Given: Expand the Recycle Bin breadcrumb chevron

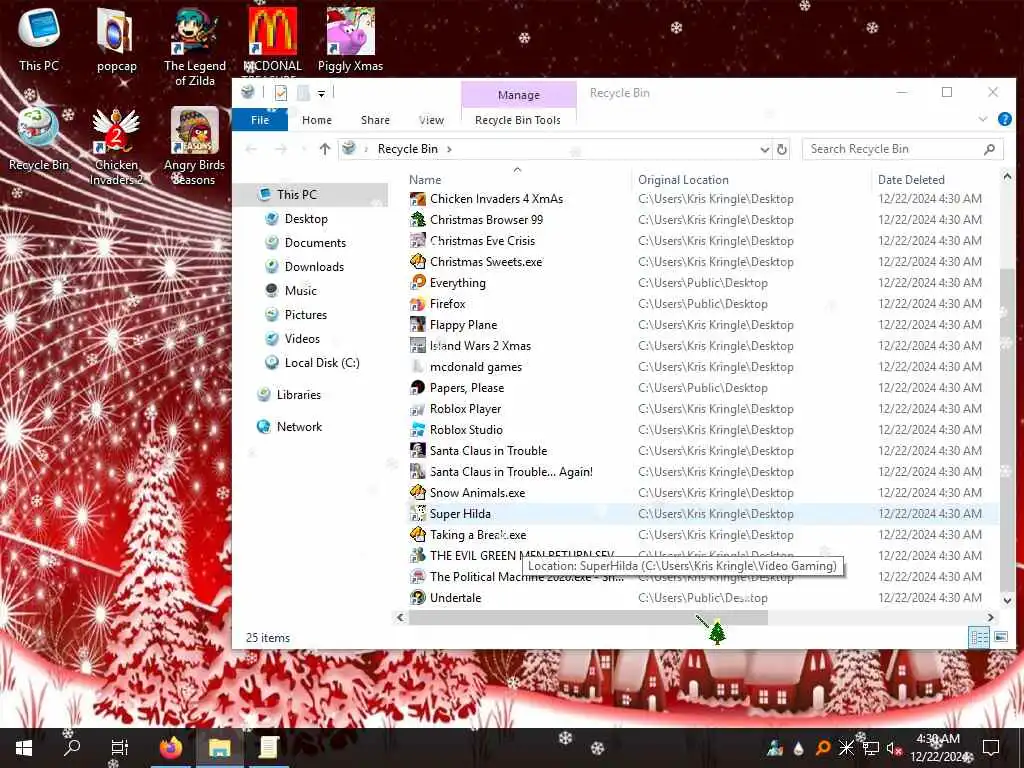Looking at the screenshot, I should 449,149.
